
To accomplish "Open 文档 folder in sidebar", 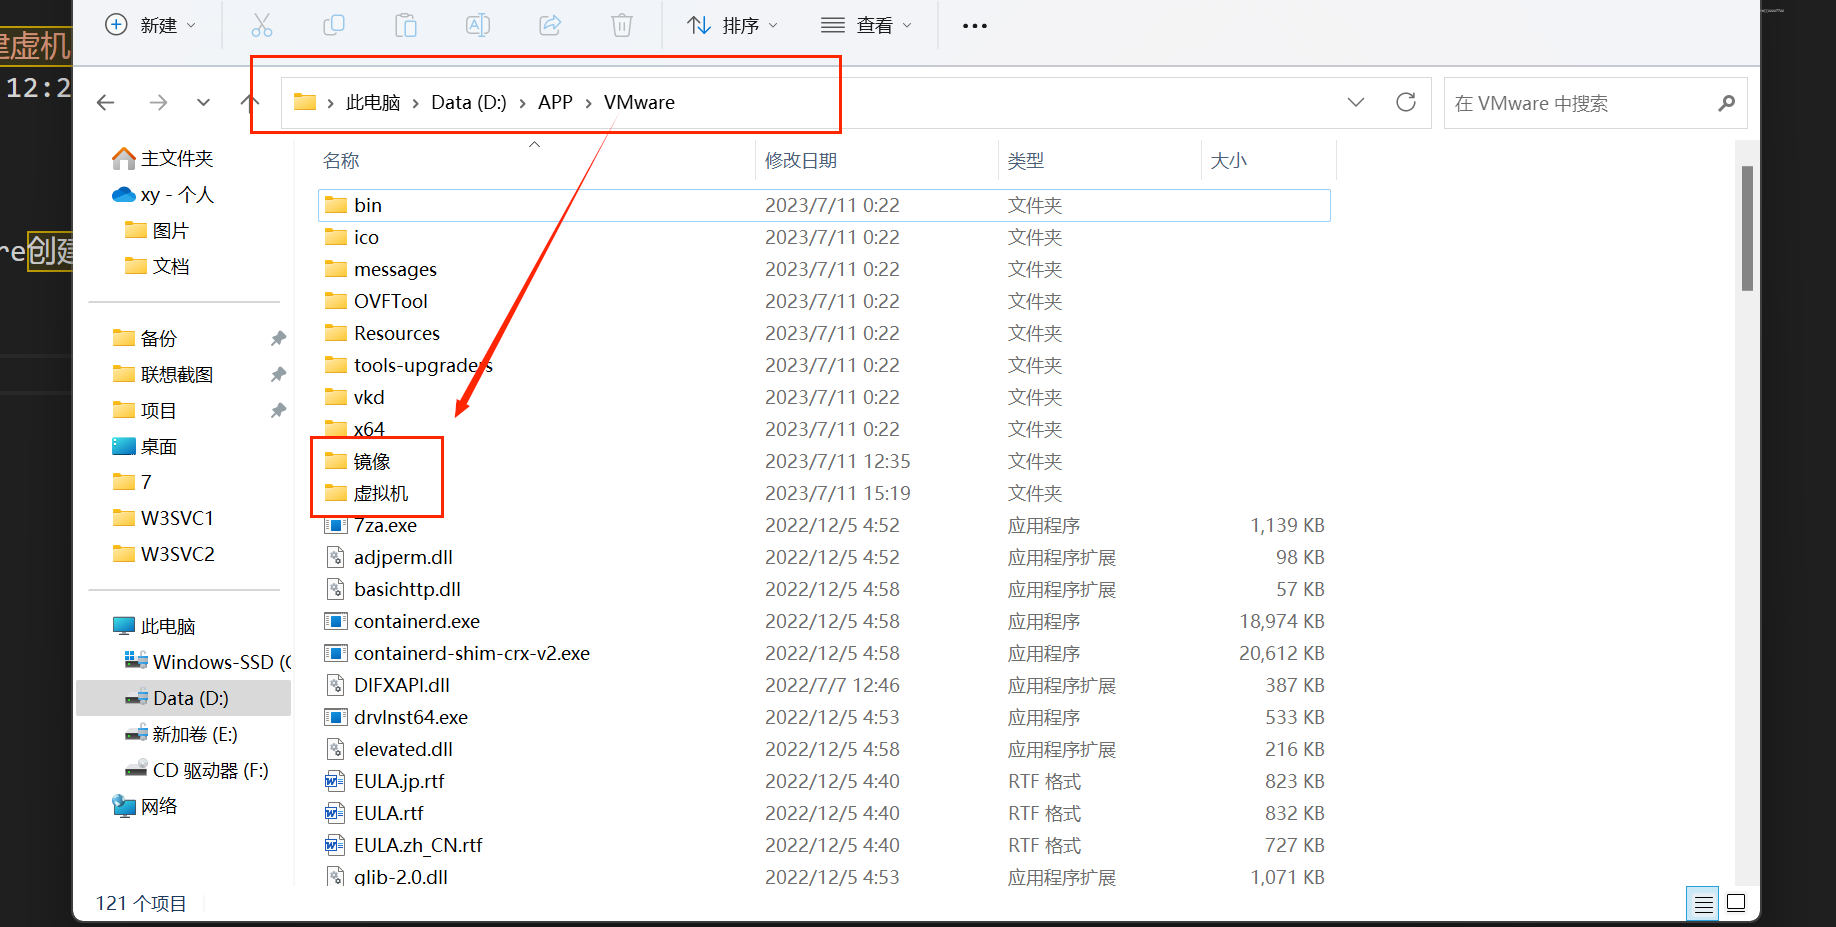I will 157,266.
